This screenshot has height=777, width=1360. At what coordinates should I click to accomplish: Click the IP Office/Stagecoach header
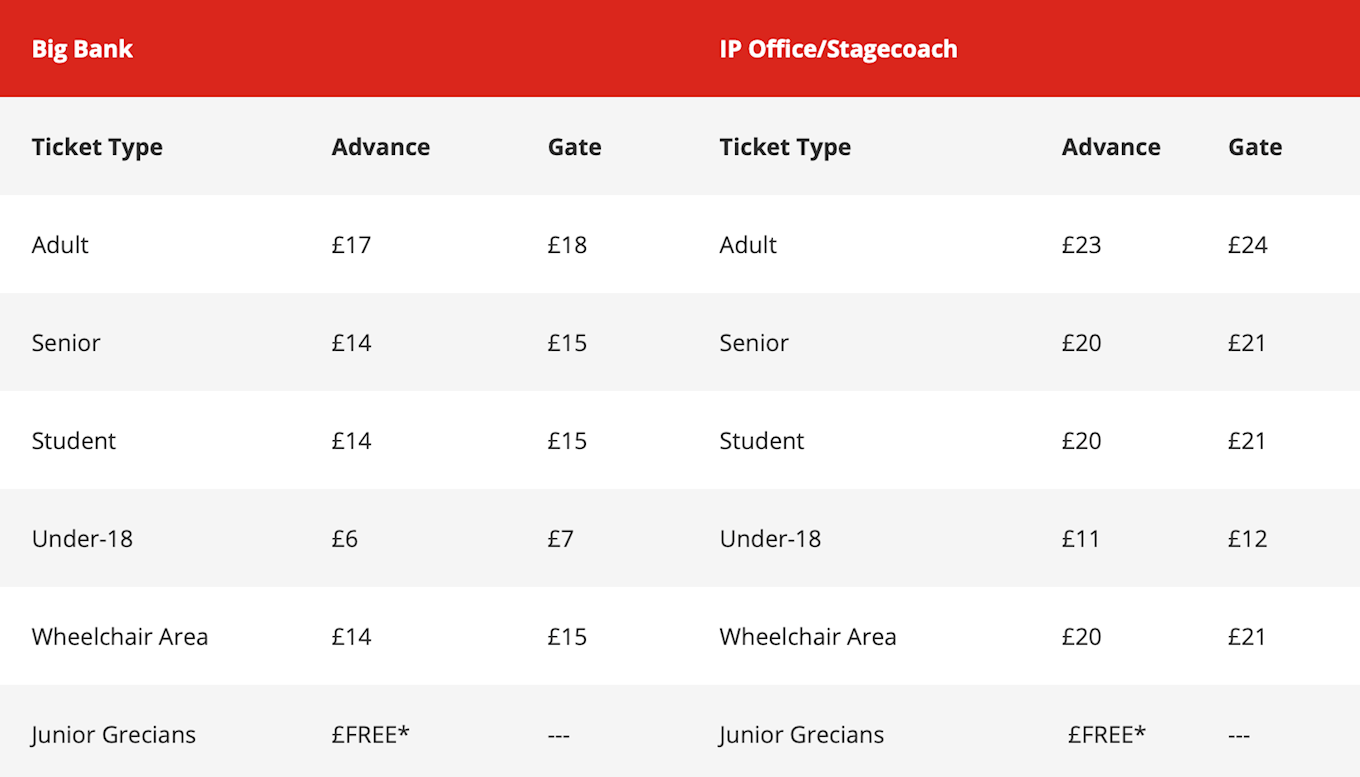(838, 49)
